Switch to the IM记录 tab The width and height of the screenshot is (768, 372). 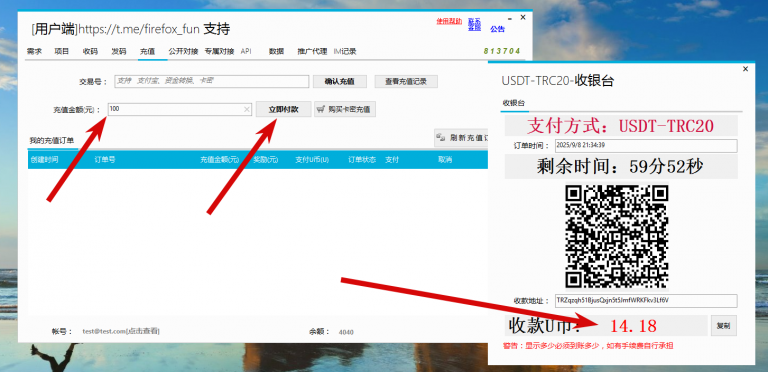(x=345, y=51)
